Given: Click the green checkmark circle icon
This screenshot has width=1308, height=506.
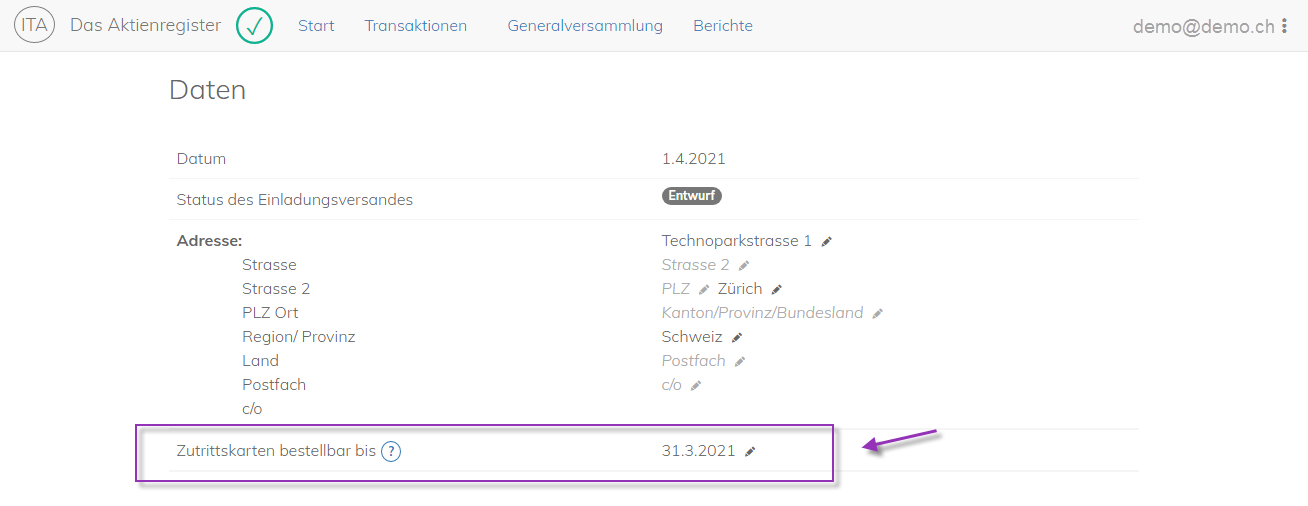Looking at the screenshot, I should click(254, 26).
